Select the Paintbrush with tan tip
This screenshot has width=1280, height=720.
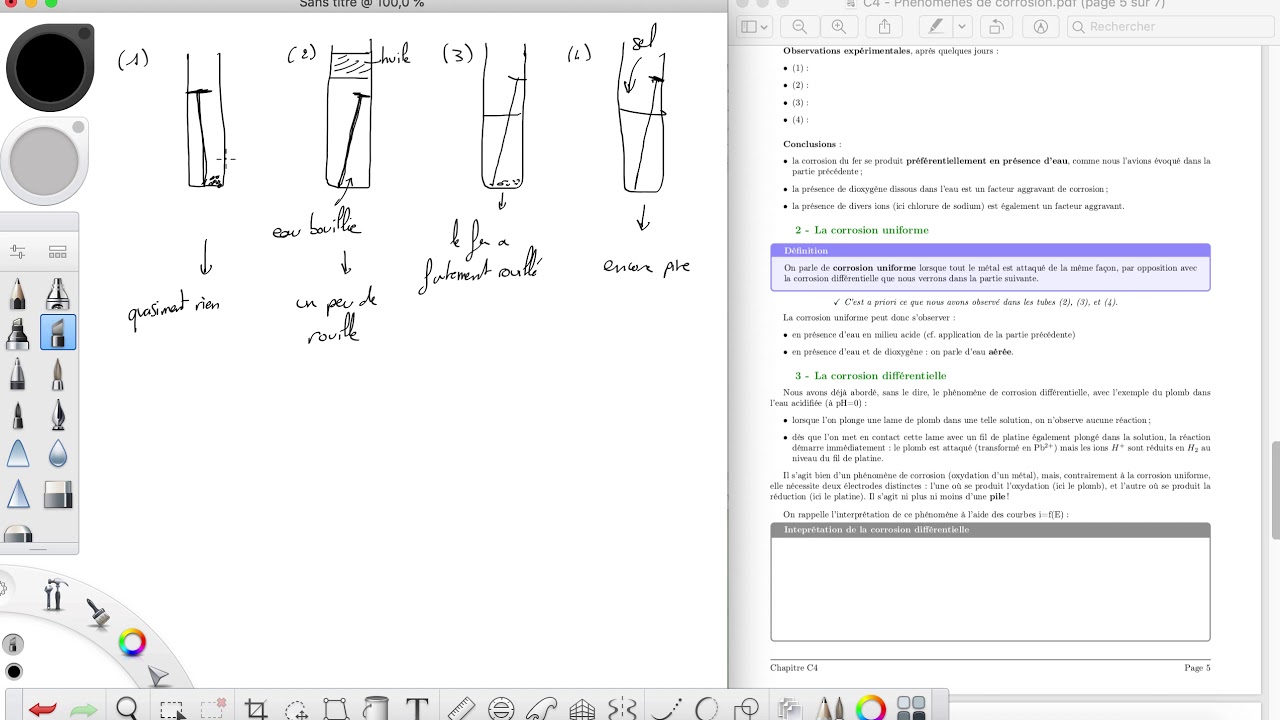point(58,374)
